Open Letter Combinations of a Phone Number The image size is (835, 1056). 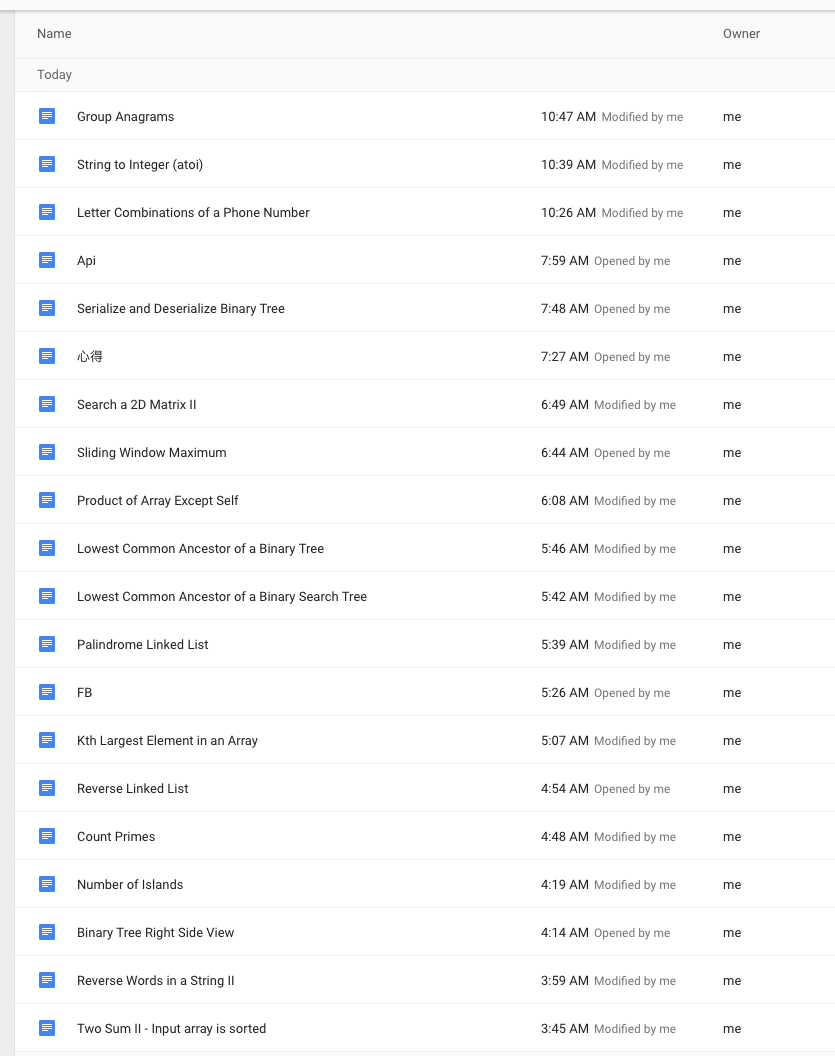[193, 212]
